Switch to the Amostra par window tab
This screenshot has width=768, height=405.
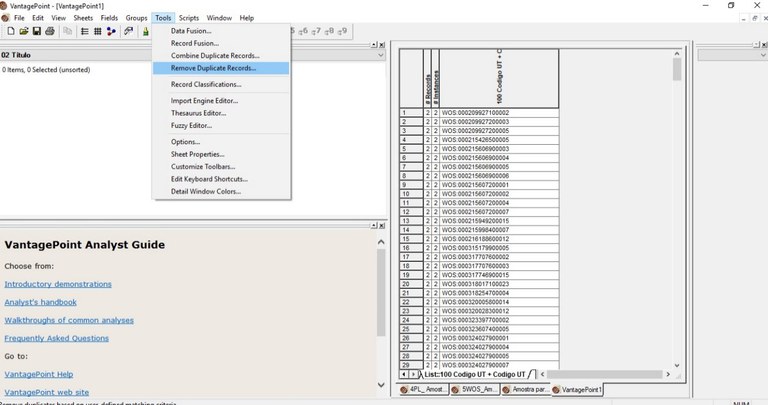[526, 390]
